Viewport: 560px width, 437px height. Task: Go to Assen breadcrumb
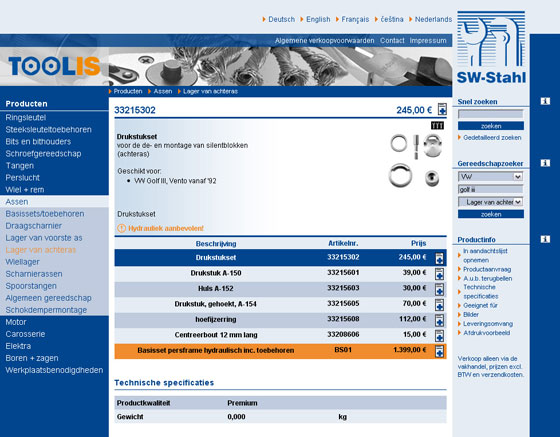coord(162,91)
